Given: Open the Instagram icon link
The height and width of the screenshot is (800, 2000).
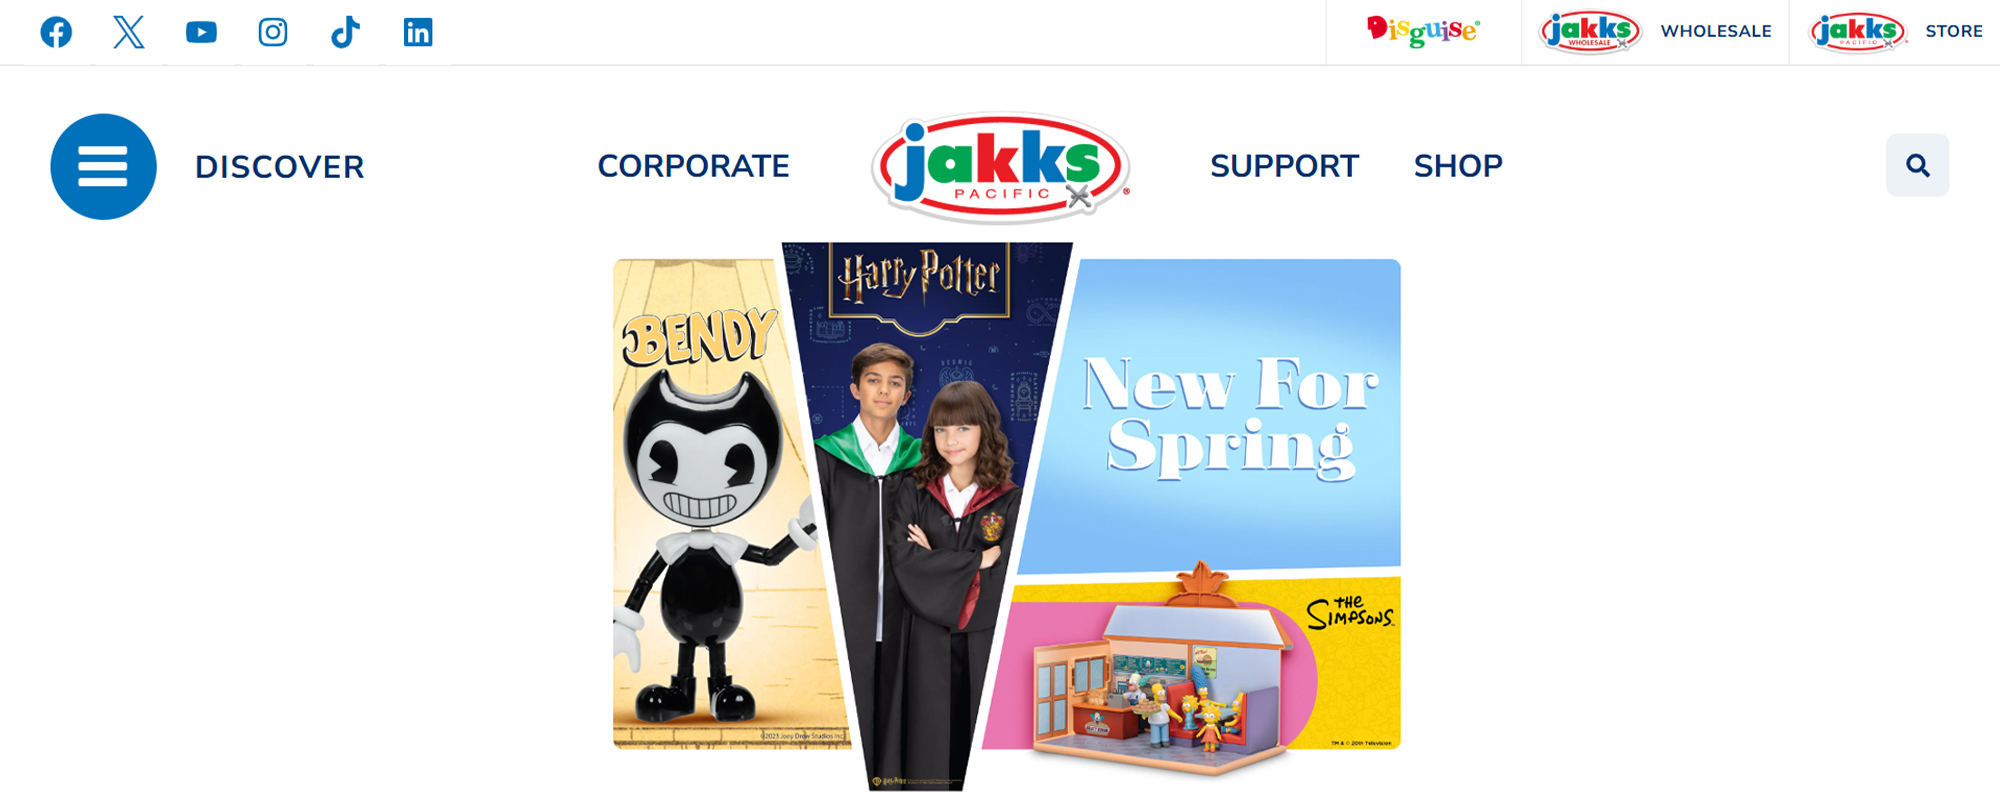Looking at the screenshot, I should tap(273, 32).
